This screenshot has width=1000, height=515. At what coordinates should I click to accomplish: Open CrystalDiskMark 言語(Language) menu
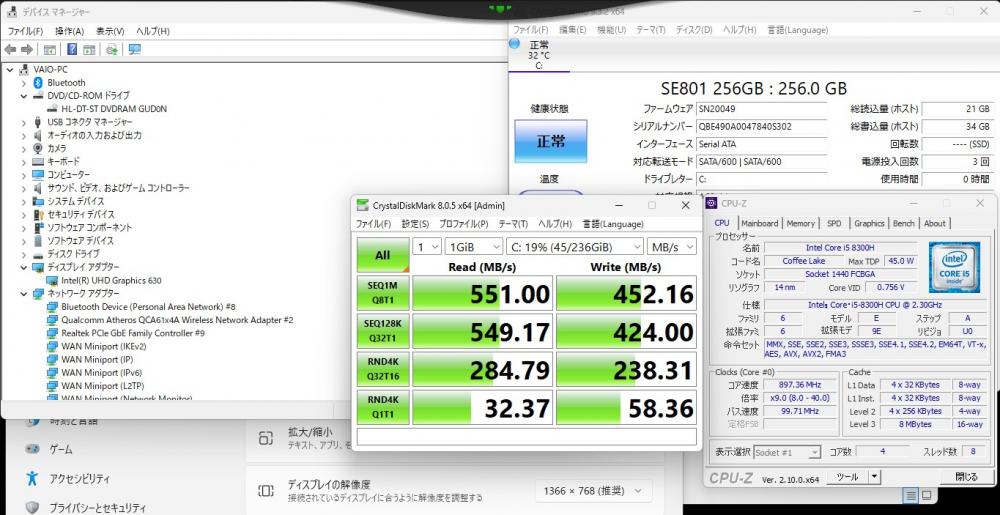click(x=613, y=224)
